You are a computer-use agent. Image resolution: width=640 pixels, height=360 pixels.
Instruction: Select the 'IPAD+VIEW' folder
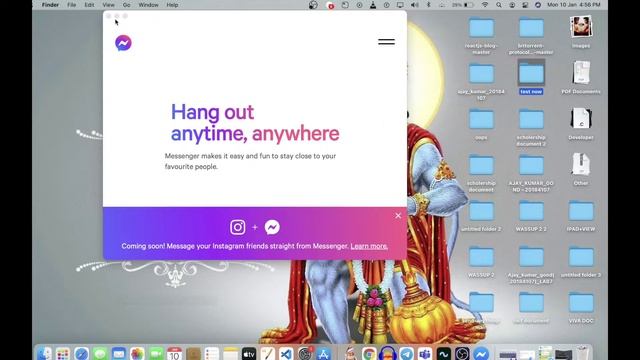(x=581, y=216)
